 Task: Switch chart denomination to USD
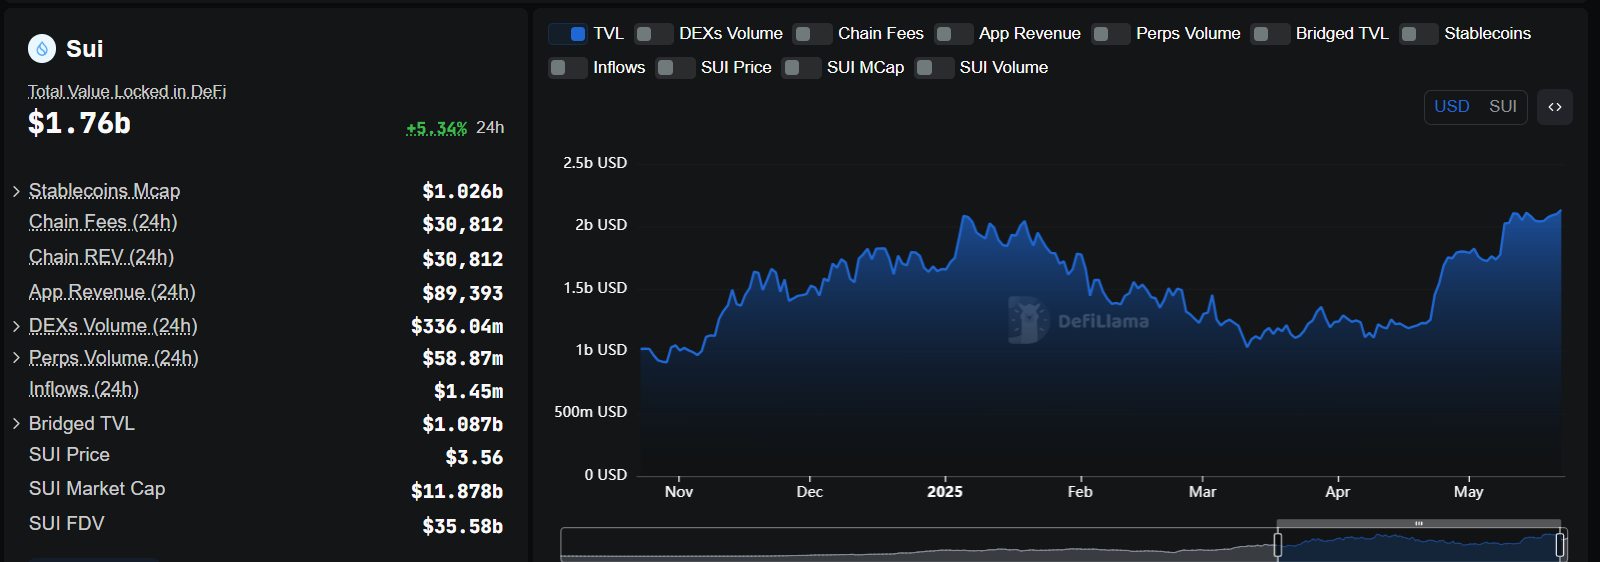tap(1452, 107)
